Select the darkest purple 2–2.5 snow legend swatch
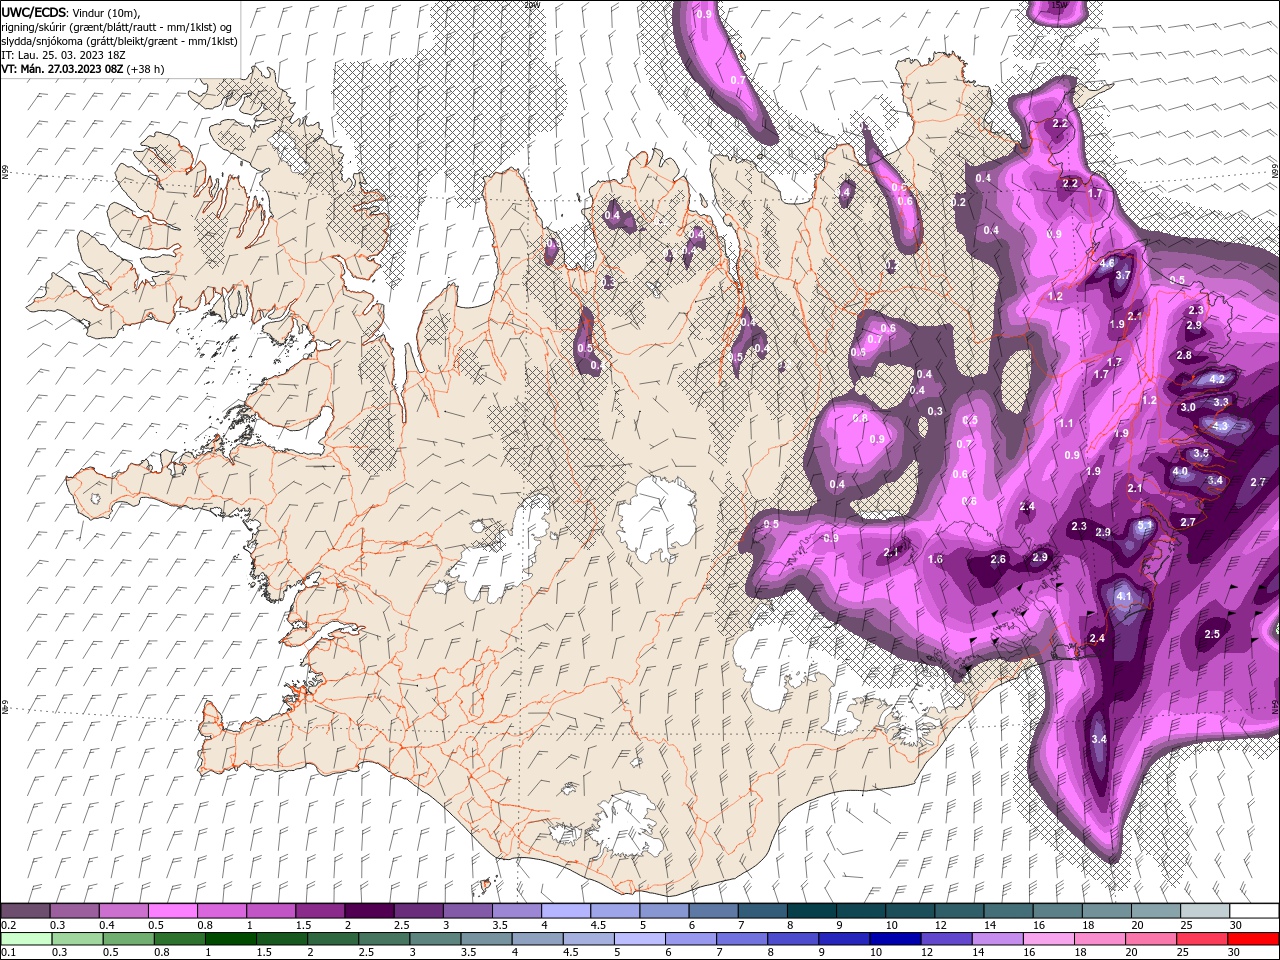The width and height of the screenshot is (1280, 960). [368, 911]
